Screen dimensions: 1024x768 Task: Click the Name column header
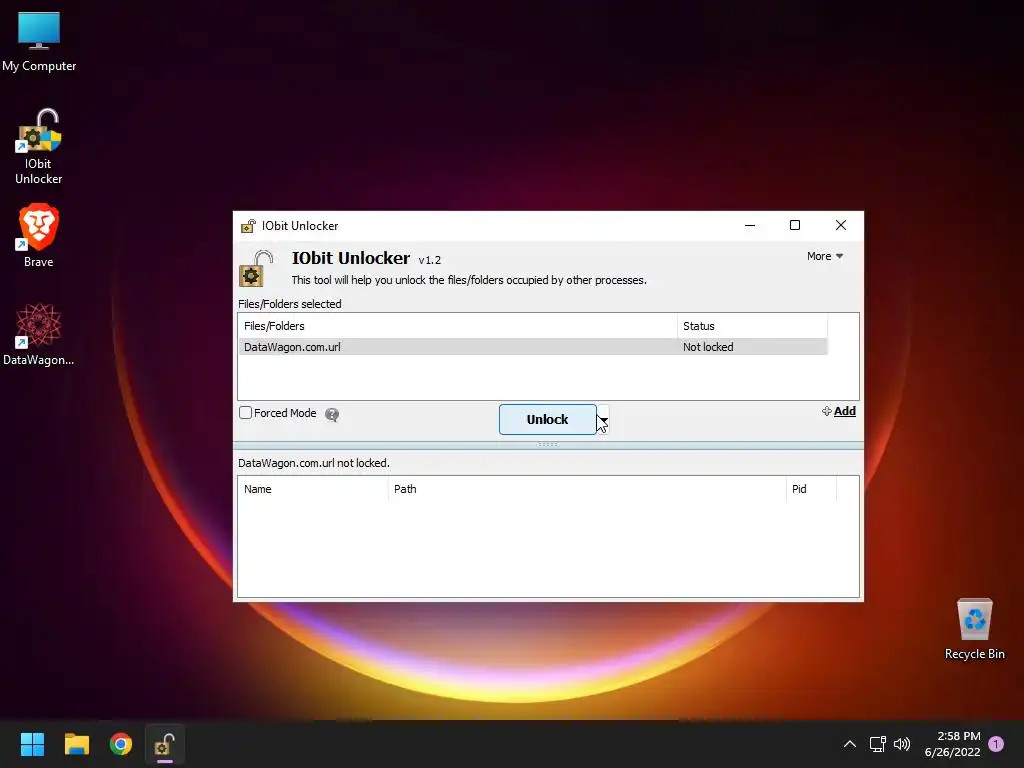313,489
